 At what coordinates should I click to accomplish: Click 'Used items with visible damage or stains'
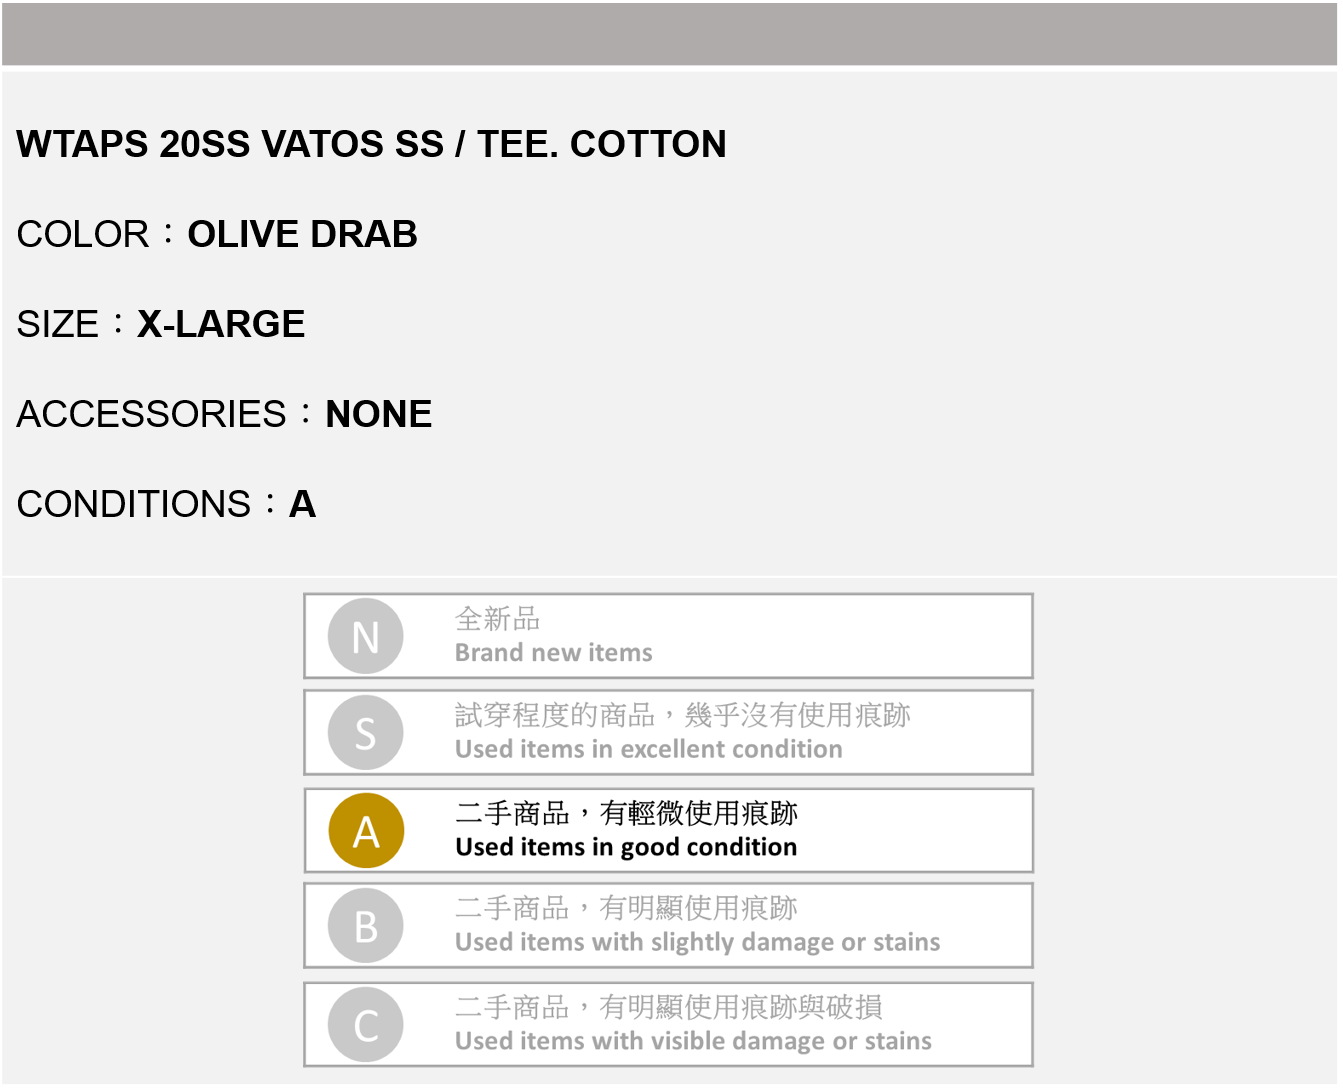(693, 1041)
